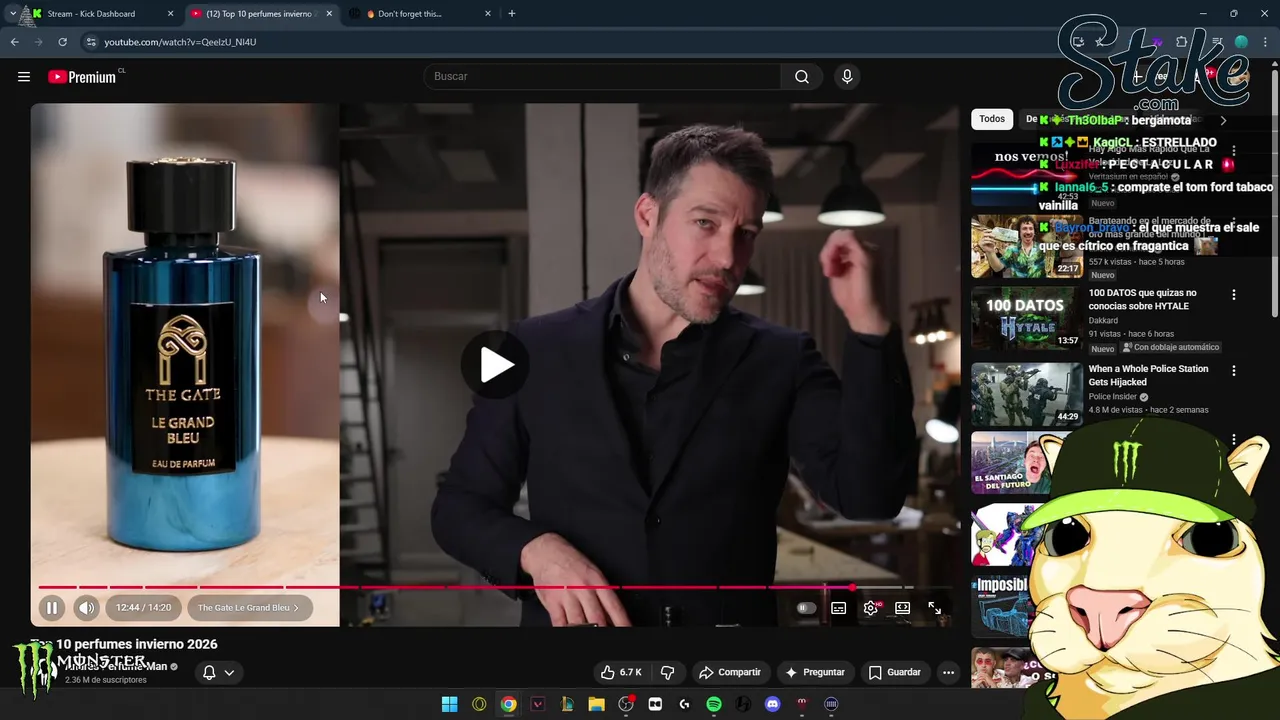
Task: Open options menu for Police Station video
Action: (1233, 370)
